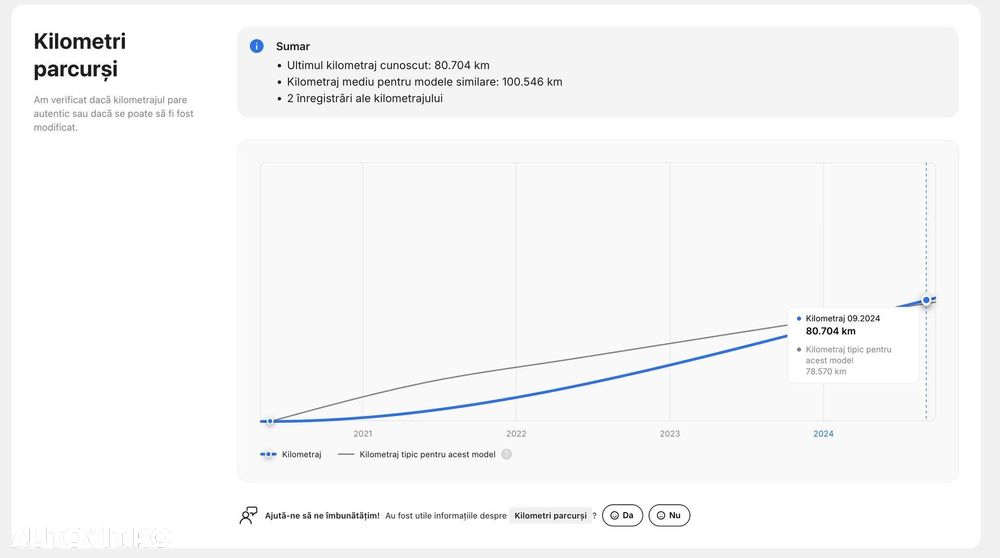
Task: Click the 2 înregistrări ale kilometrajului line
Action: click(x=364, y=98)
